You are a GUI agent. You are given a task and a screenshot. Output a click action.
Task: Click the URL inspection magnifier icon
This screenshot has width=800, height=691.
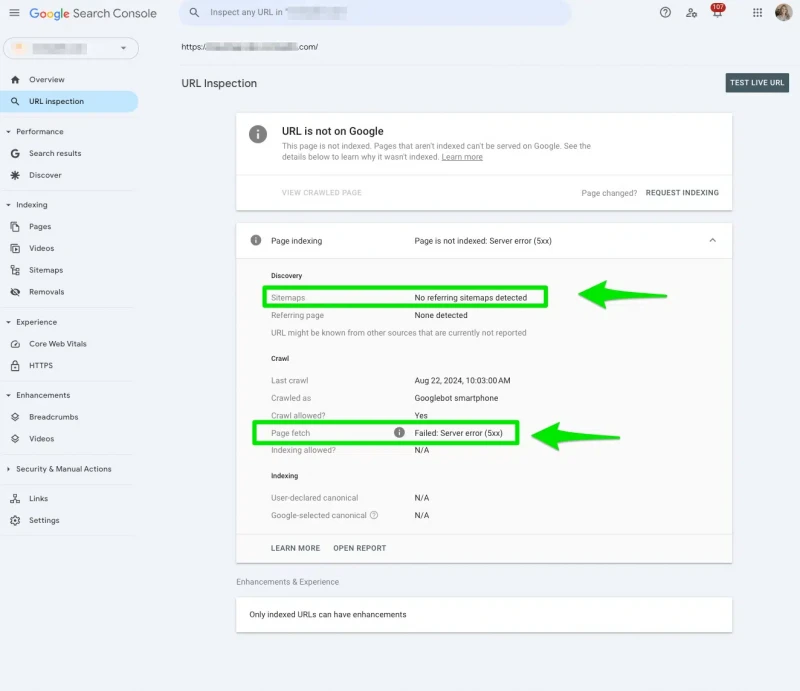click(x=15, y=102)
